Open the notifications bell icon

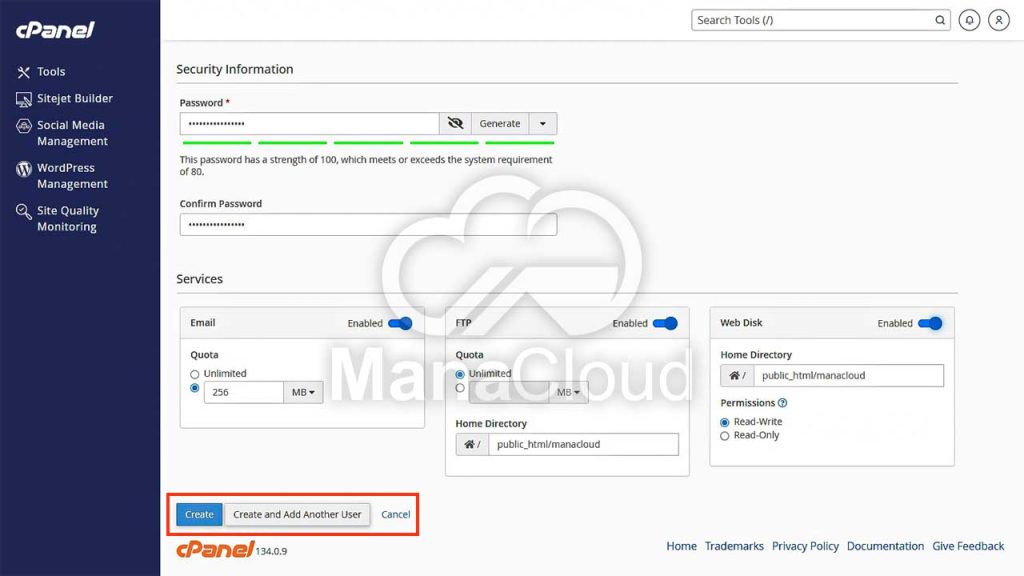point(969,20)
